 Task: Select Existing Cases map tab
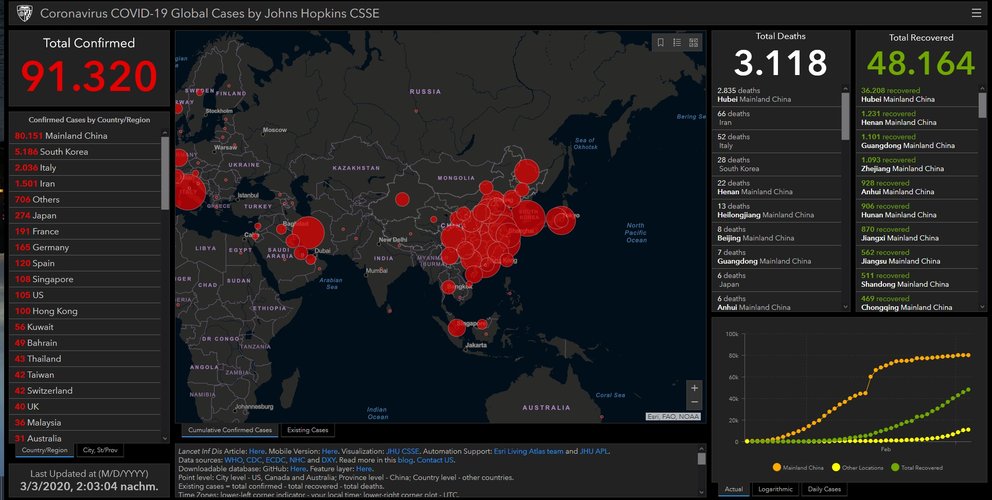click(307, 430)
